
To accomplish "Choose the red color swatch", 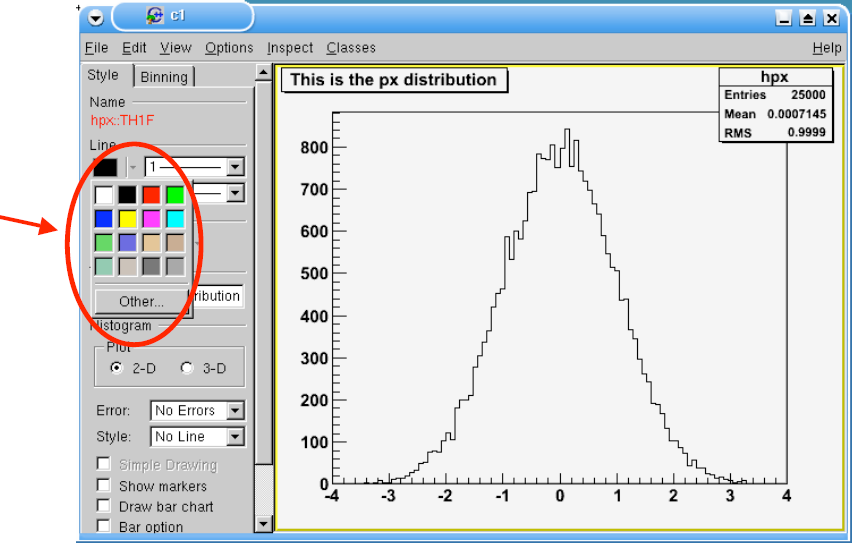I will (151, 195).
